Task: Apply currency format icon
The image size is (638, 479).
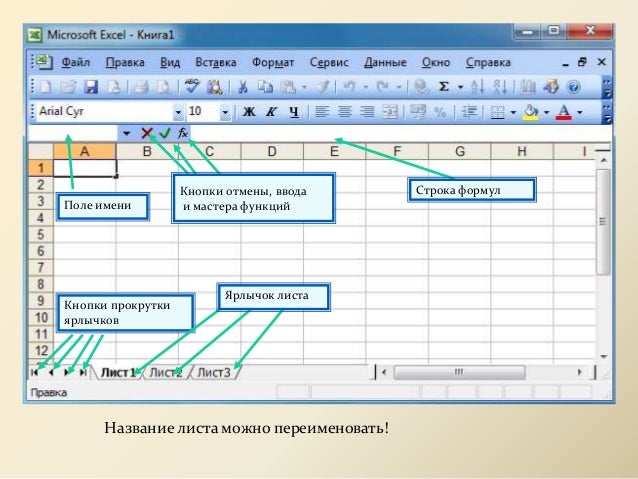Action: click(418, 112)
